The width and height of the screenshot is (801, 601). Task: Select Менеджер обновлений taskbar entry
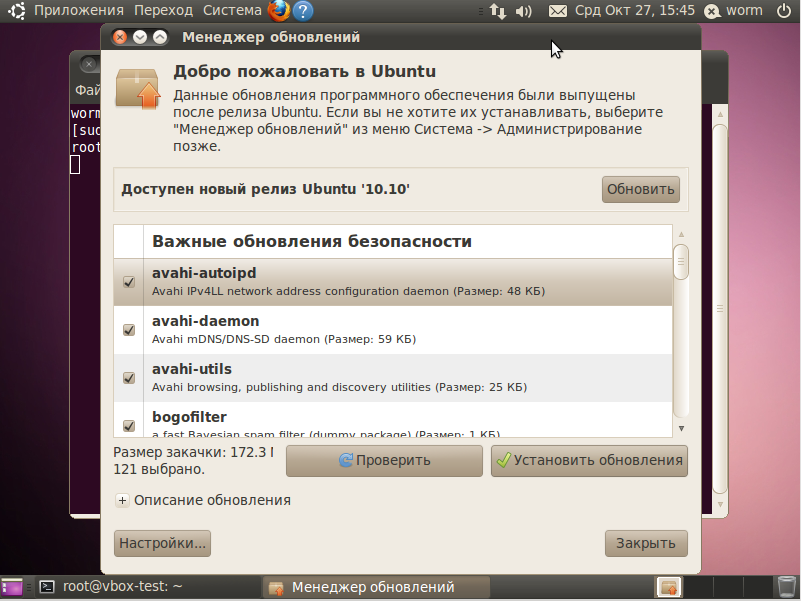pos(376,587)
